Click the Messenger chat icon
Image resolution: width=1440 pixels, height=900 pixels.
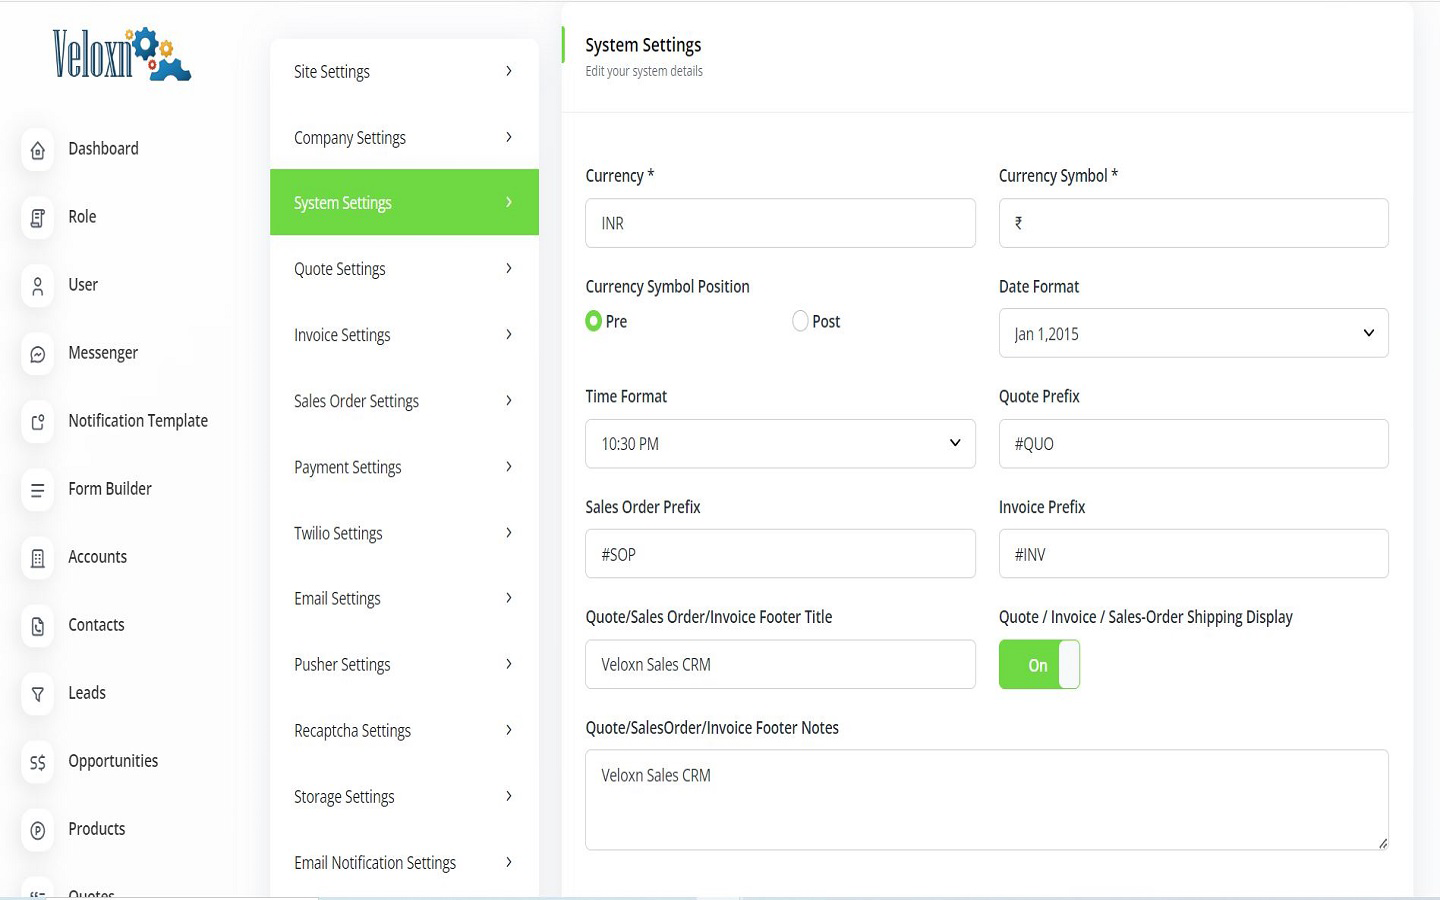coord(38,354)
